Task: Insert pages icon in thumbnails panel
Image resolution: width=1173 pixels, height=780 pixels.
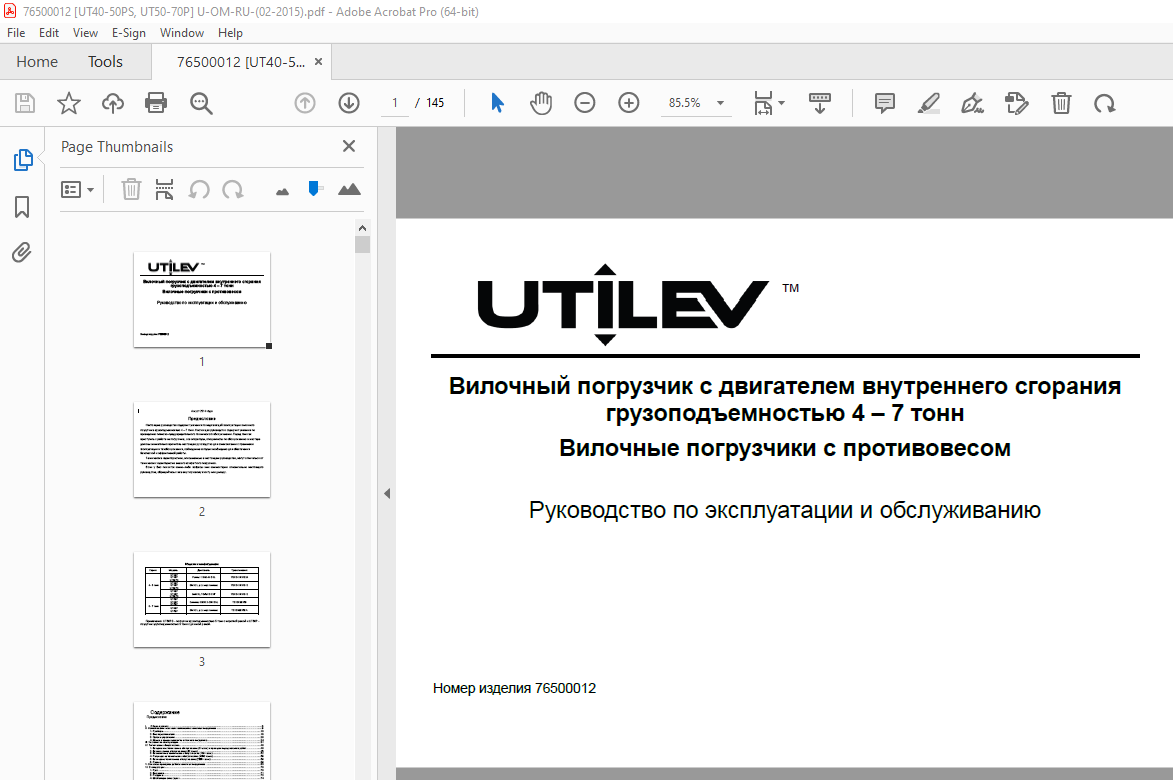Action: [165, 189]
